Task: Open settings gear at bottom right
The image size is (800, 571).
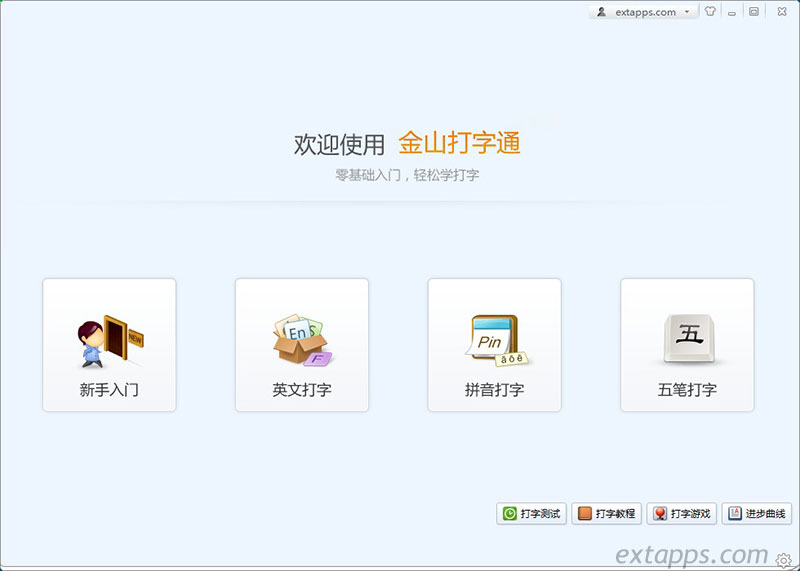Action: (x=784, y=560)
